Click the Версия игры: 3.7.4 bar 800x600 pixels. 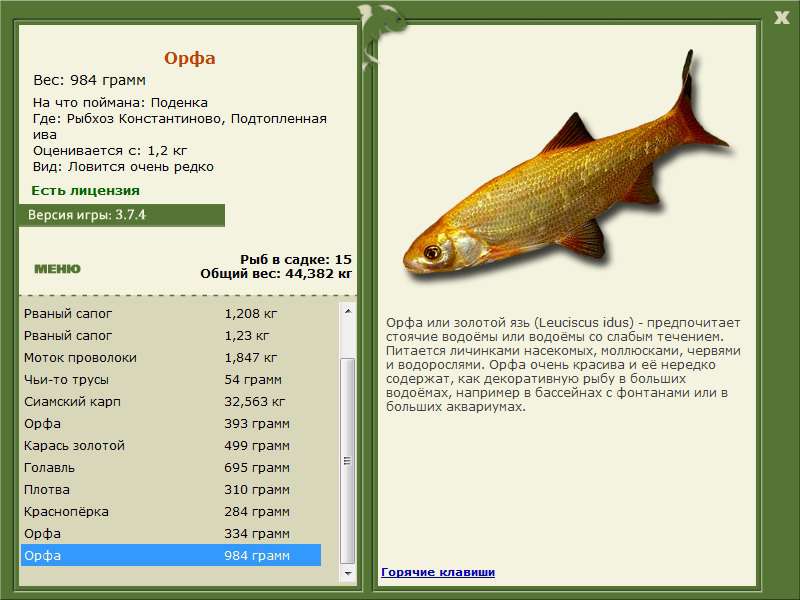click(x=121, y=215)
